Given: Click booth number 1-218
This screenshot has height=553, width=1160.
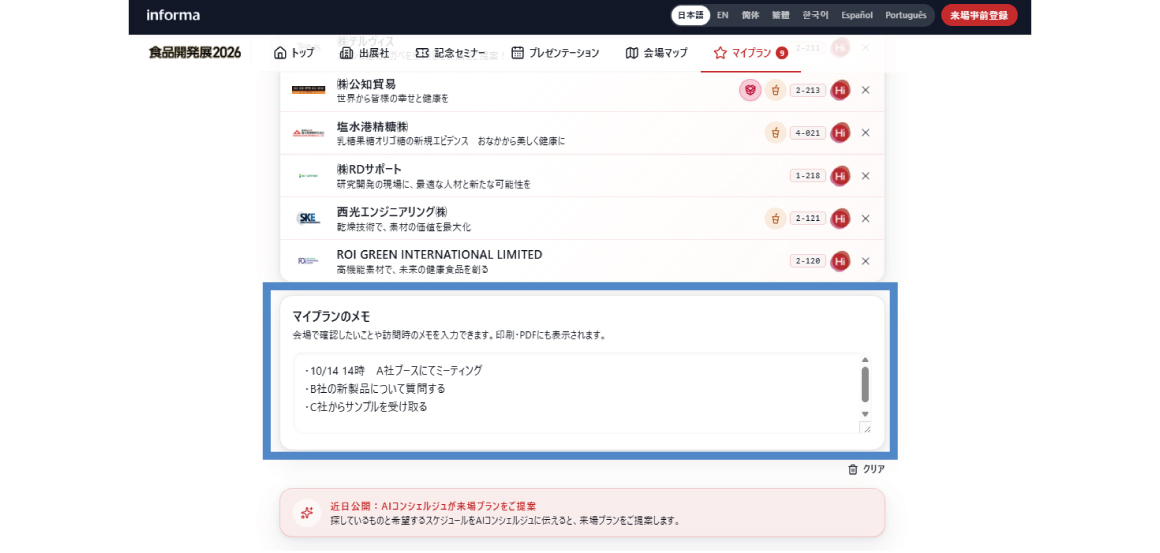Looking at the screenshot, I should tap(808, 176).
